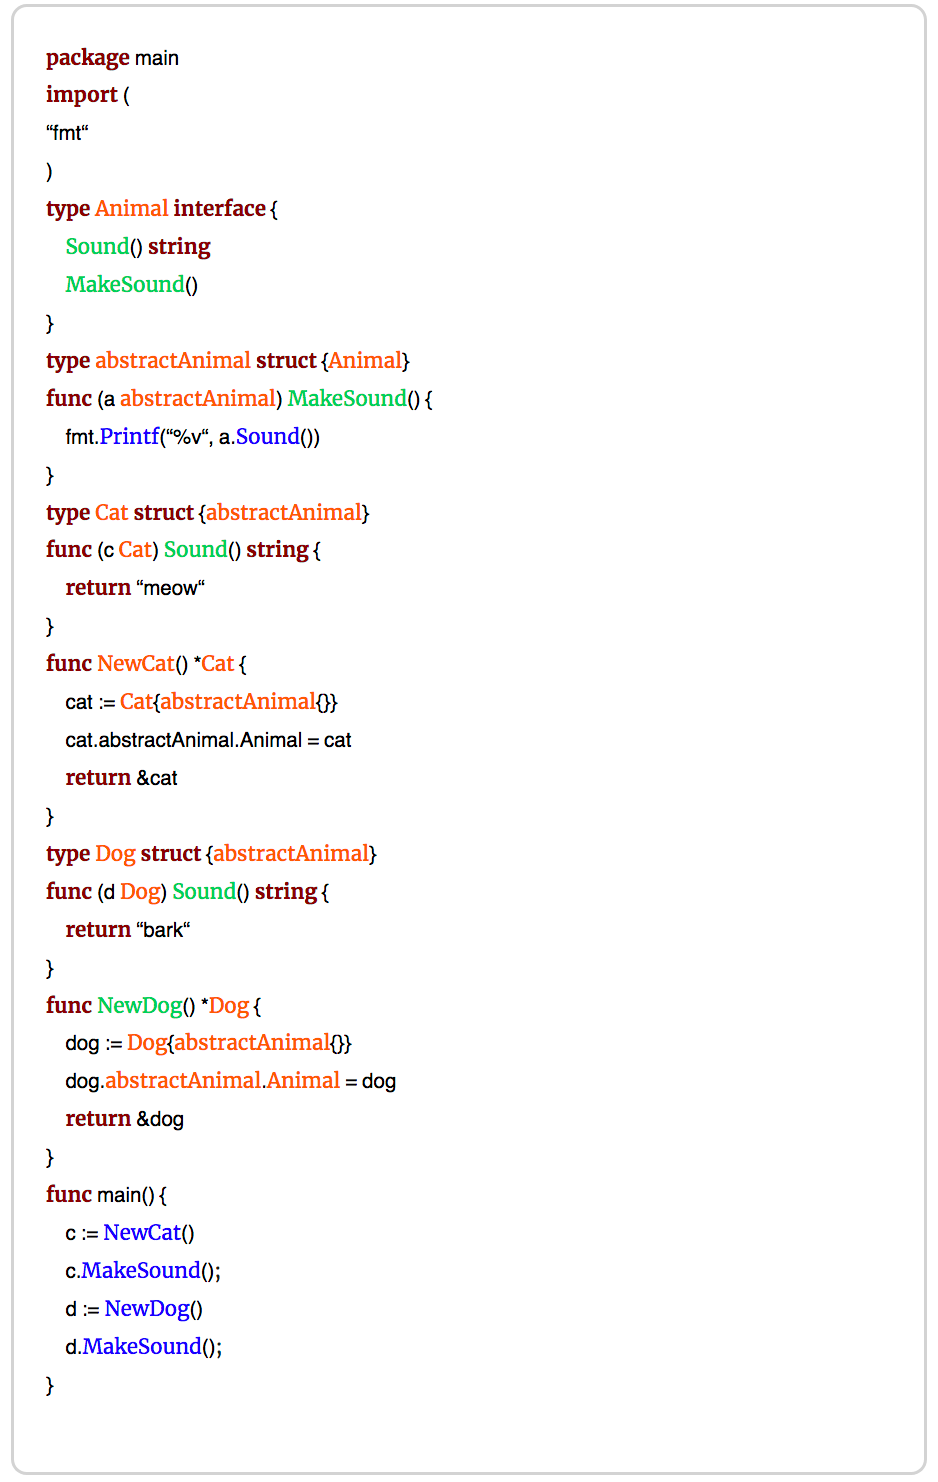Click 'type Cat struct {abstractAnimal}' line
The width and height of the screenshot is (938, 1482).
pos(208,513)
